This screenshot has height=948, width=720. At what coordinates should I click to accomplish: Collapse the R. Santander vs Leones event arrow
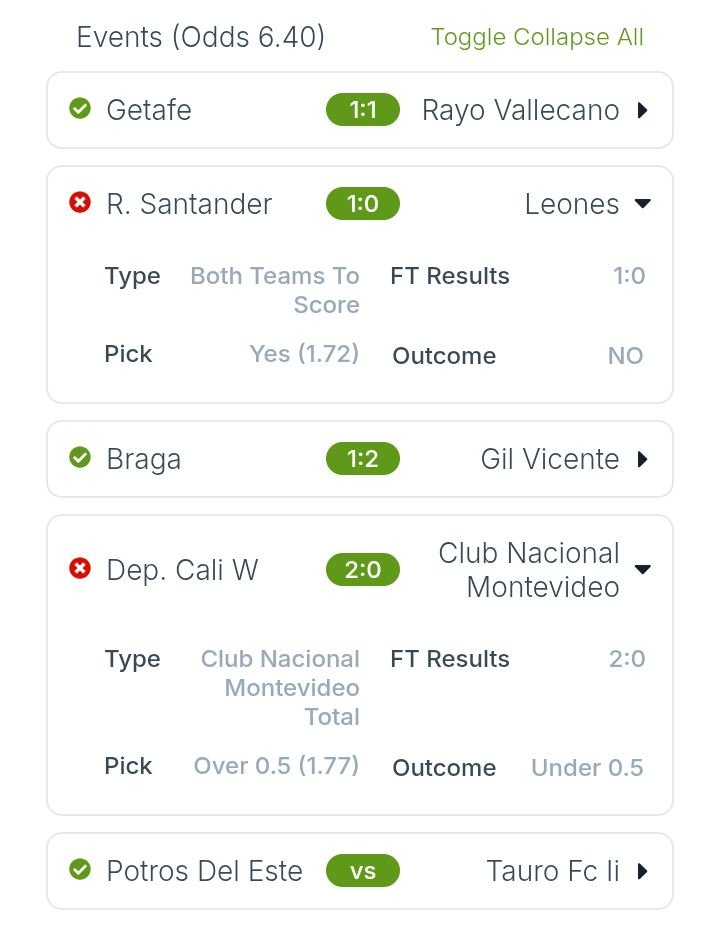pyautogui.click(x=643, y=204)
